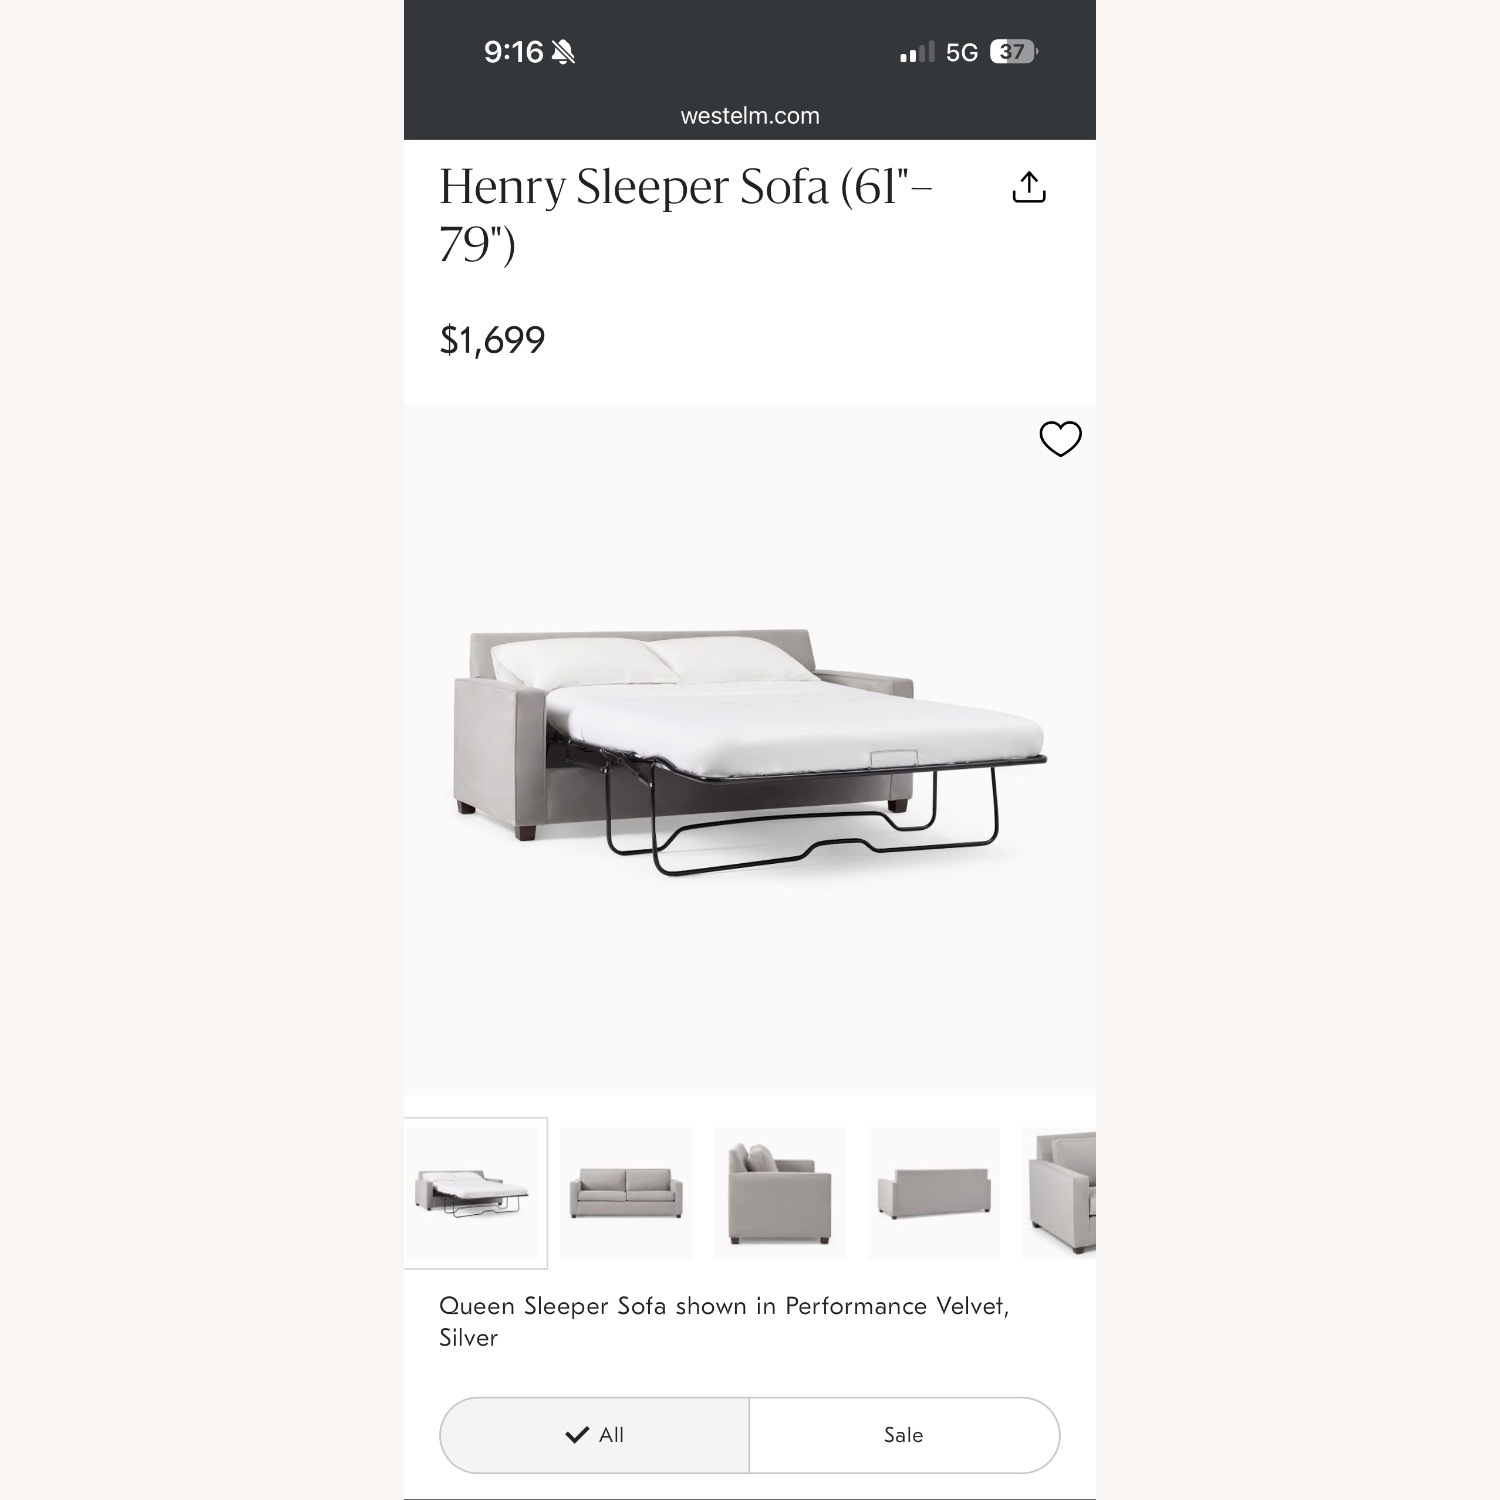Tap the checkmark in the All filter

[577, 1435]
